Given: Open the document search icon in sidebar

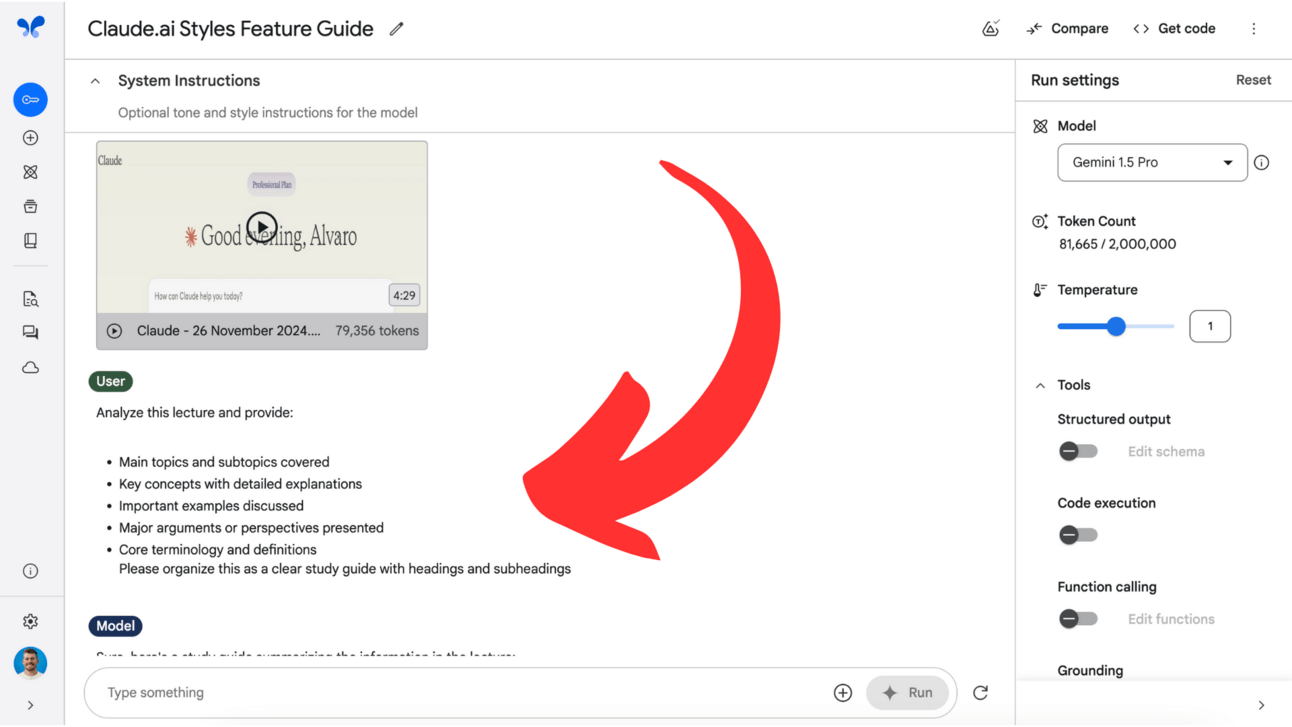Looking at the screenshot, I should [x=30, y=299].
